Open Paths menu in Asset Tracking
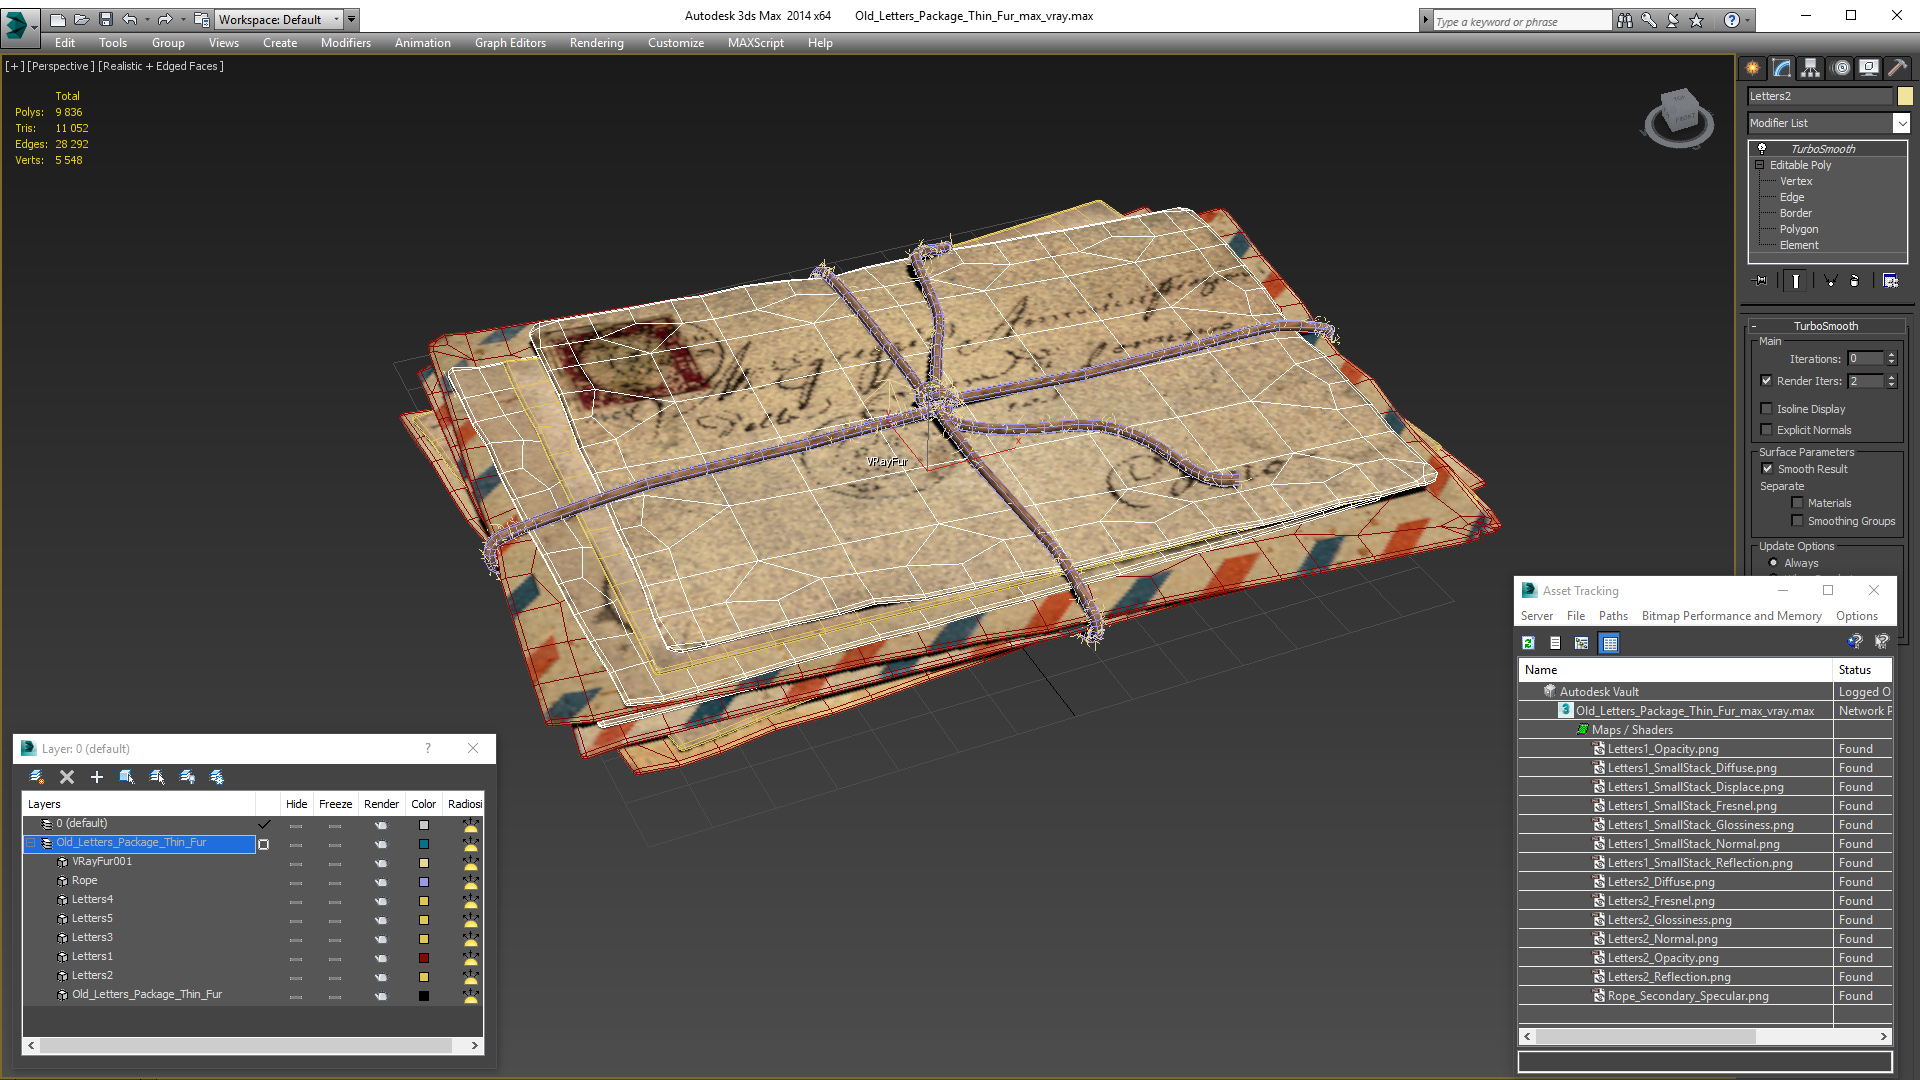This screenshot has width=1920, height=1080. click(x=1612, y=616)
